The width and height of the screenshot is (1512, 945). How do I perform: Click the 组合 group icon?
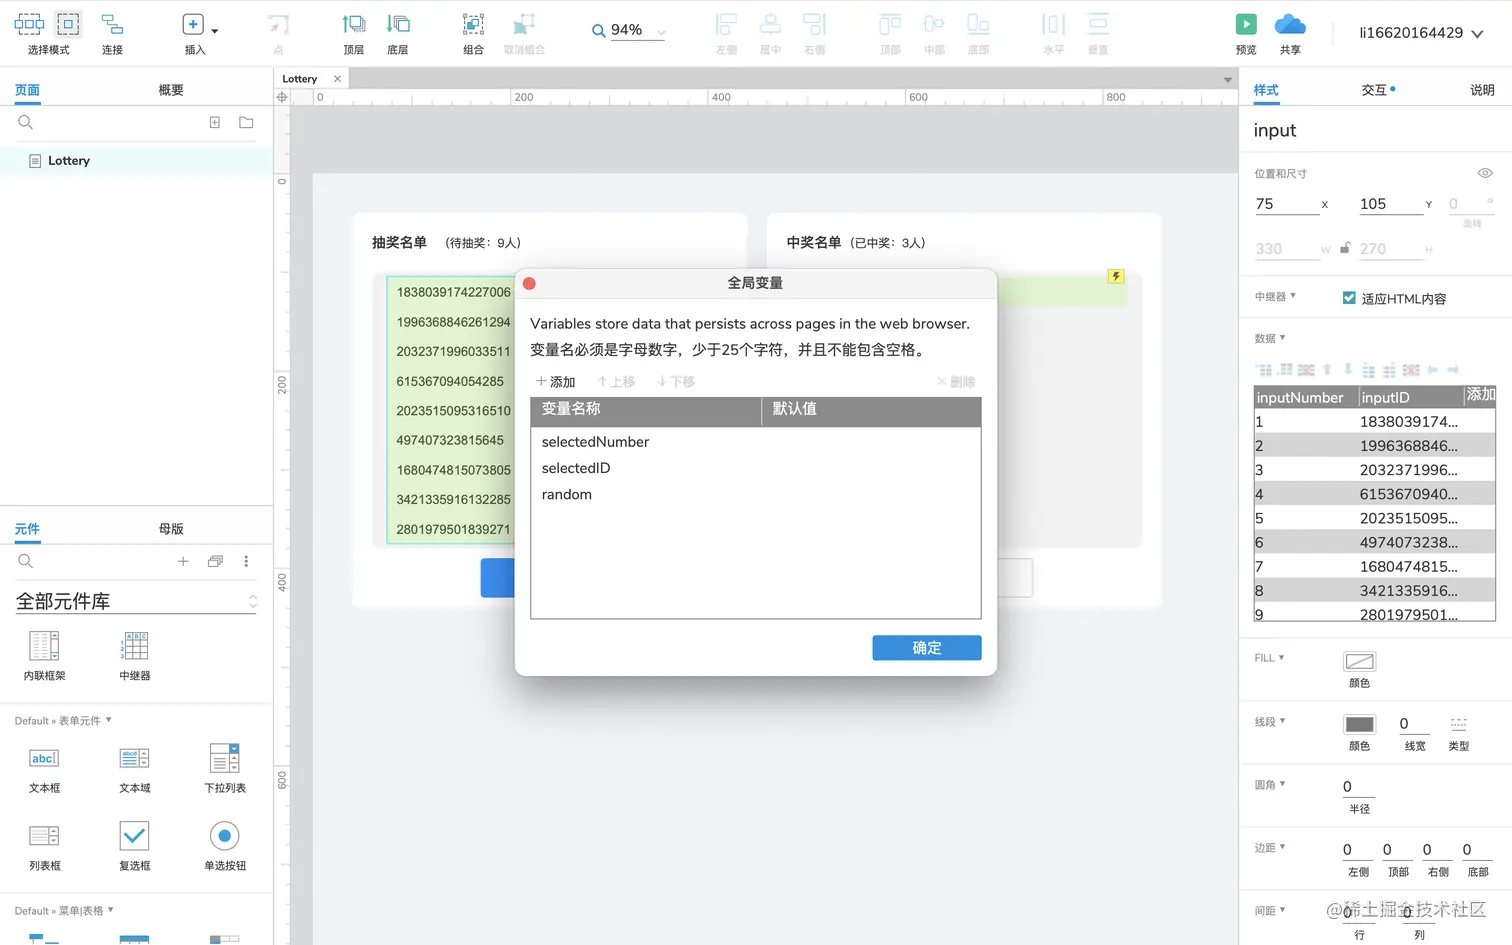[x=473, y=24]
